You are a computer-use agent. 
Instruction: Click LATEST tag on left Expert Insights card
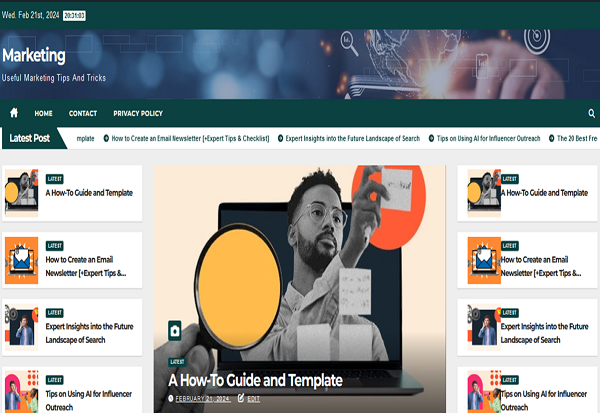[x=54, y=313]
